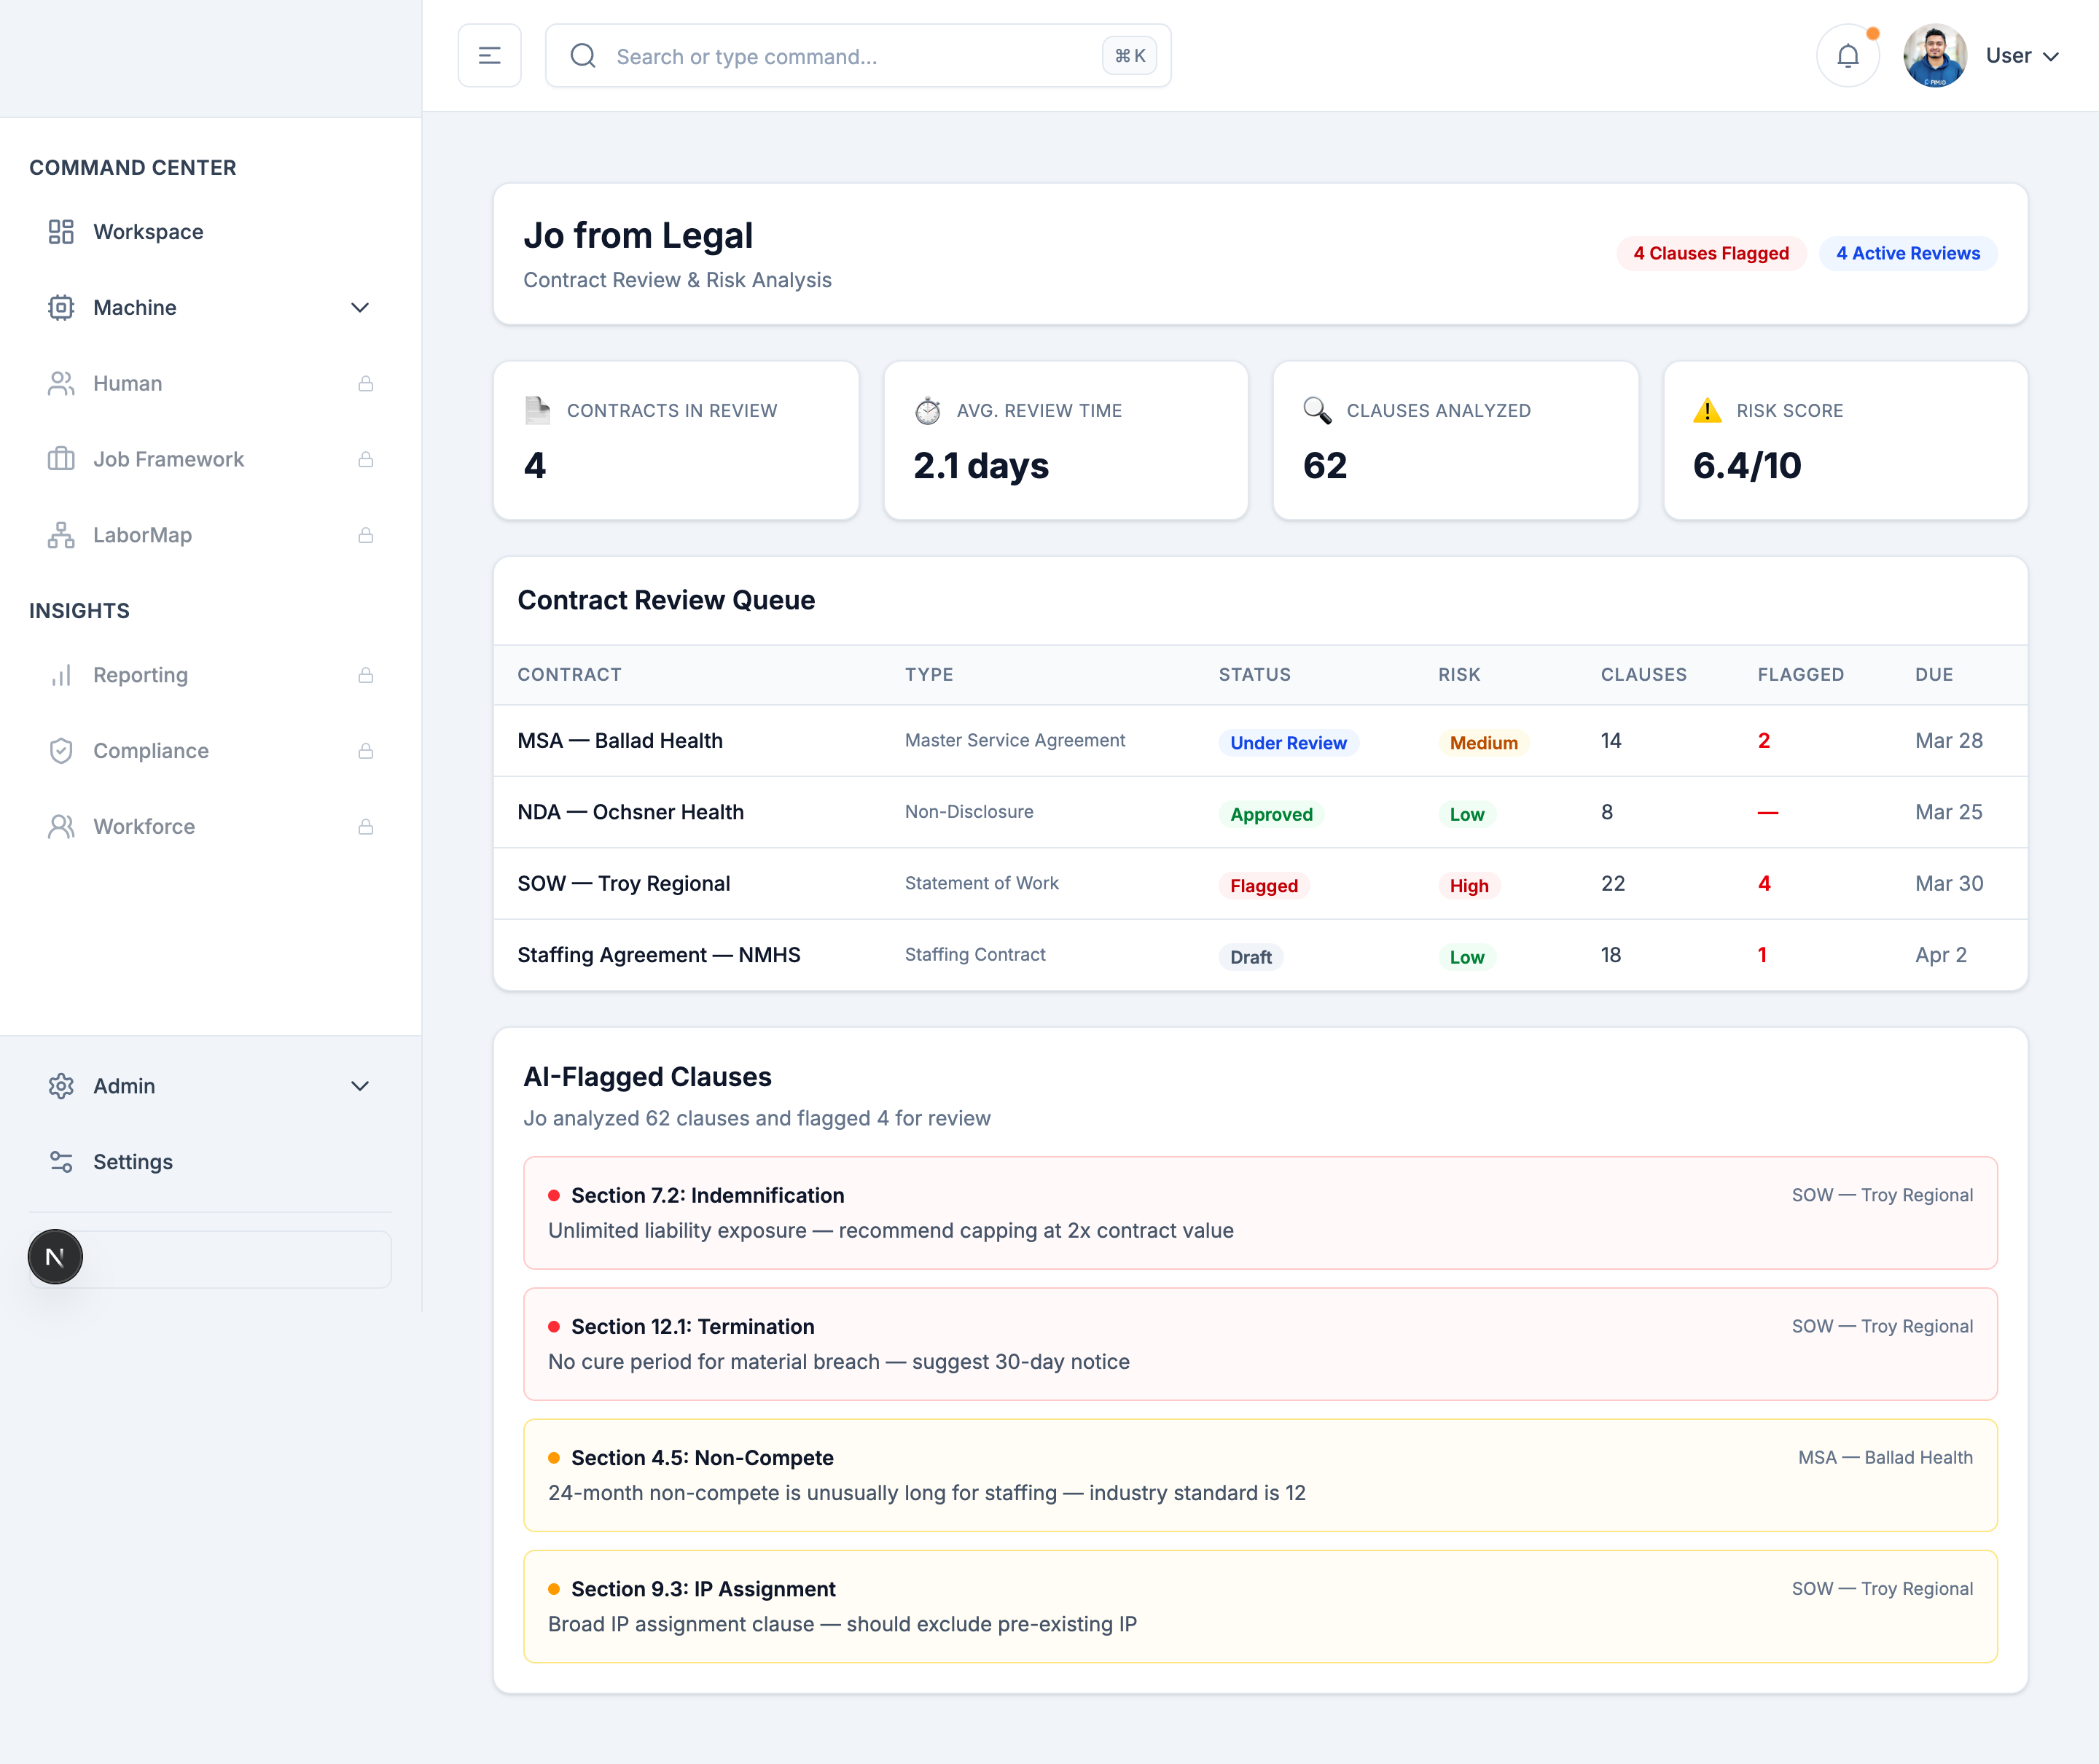The height and width of the screenshot is (1764, 2099).
Task: Select Workforce in Insights menu
Action: point(144,827)
